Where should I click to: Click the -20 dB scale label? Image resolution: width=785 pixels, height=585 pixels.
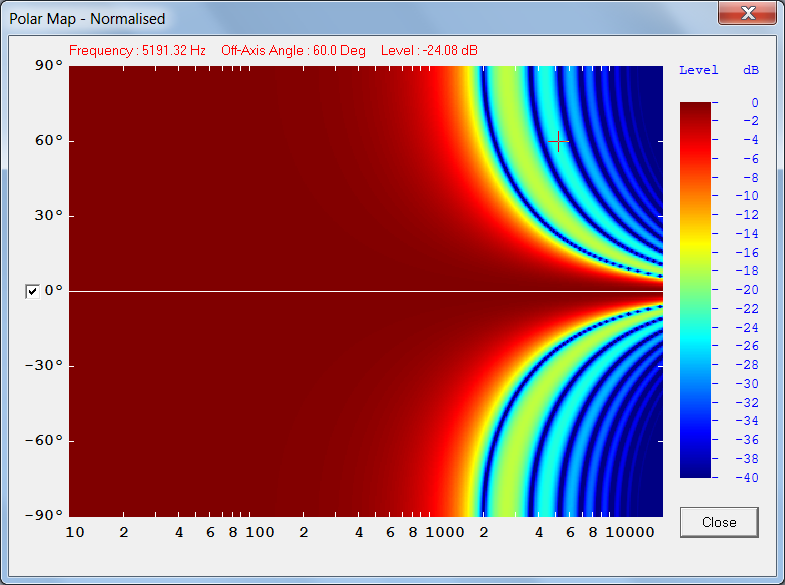click(x=747, y=290)
